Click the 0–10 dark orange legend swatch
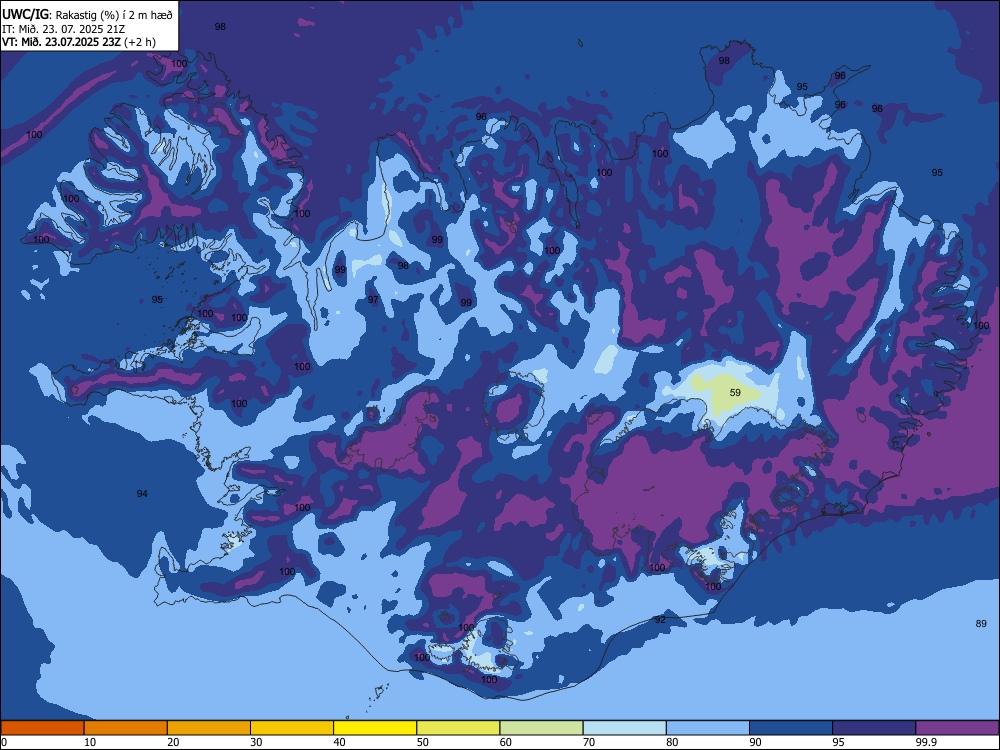1000x750 pixels. [x=42, y=728]
